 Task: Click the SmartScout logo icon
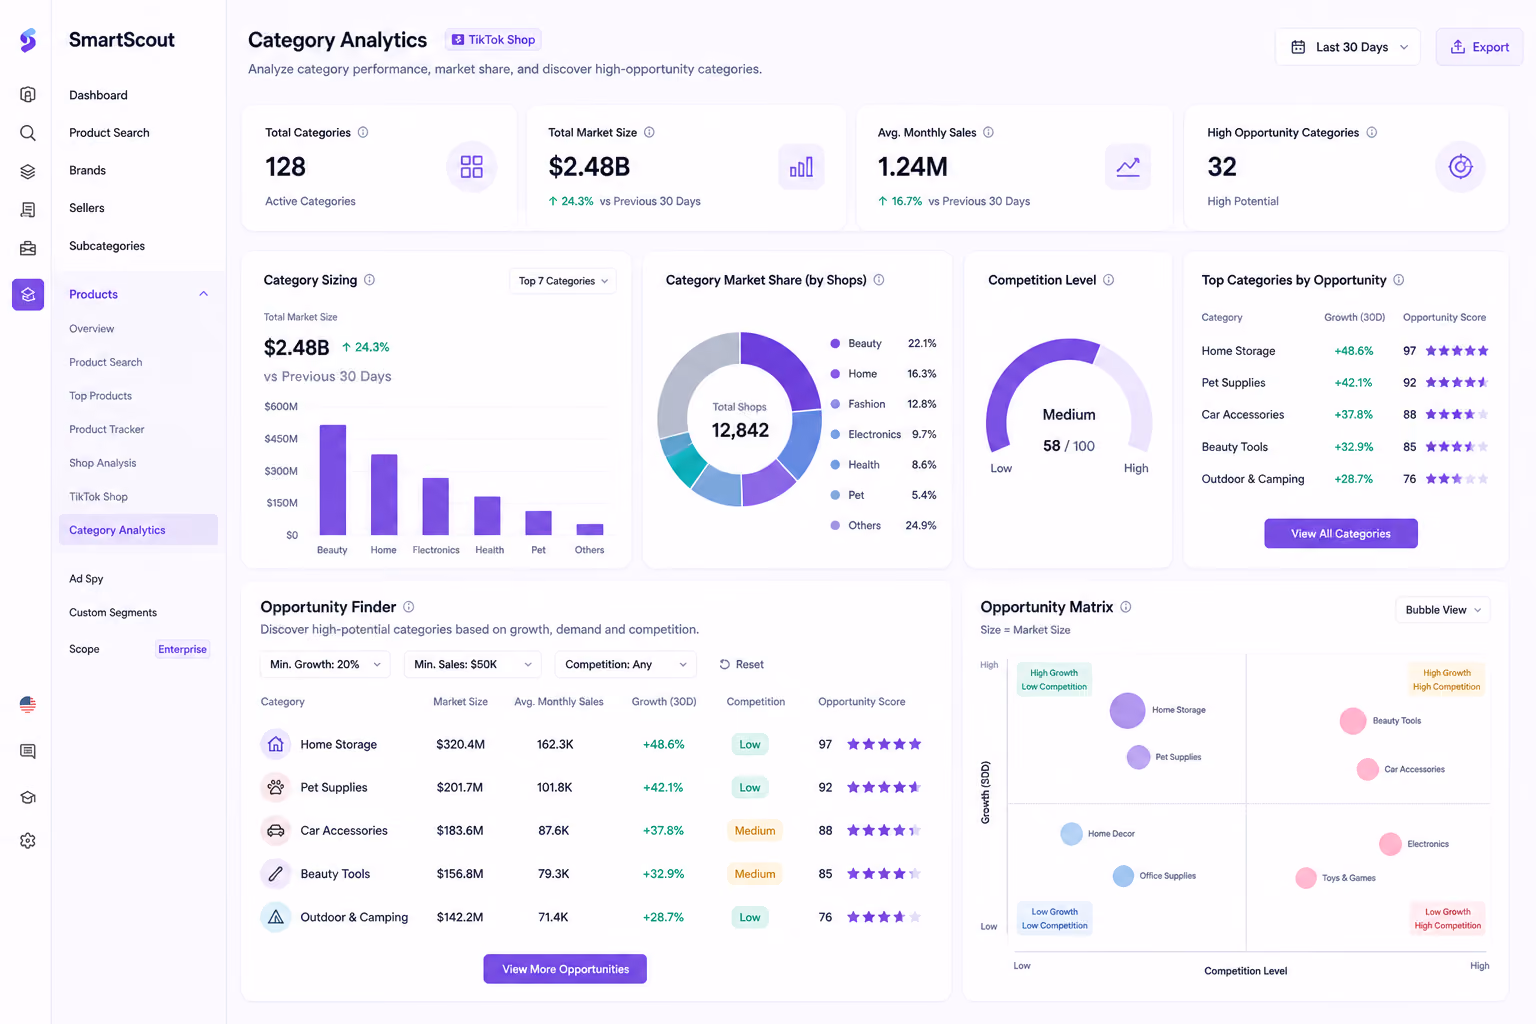(28, 40)
